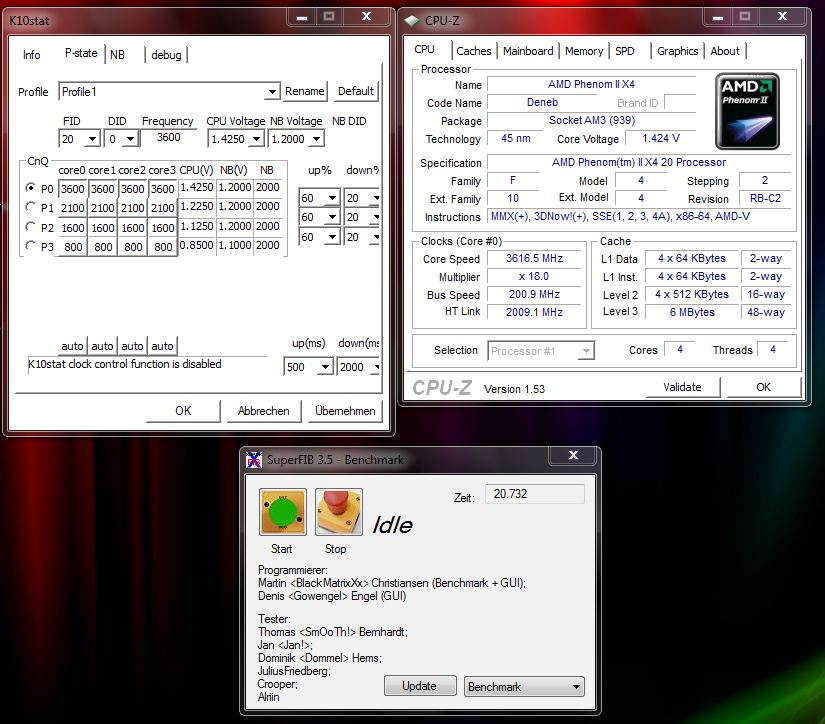This screenshot has width=825, height=724.
Task: Click the Validate button in CPU-Z
Action: tap(682, 387)
